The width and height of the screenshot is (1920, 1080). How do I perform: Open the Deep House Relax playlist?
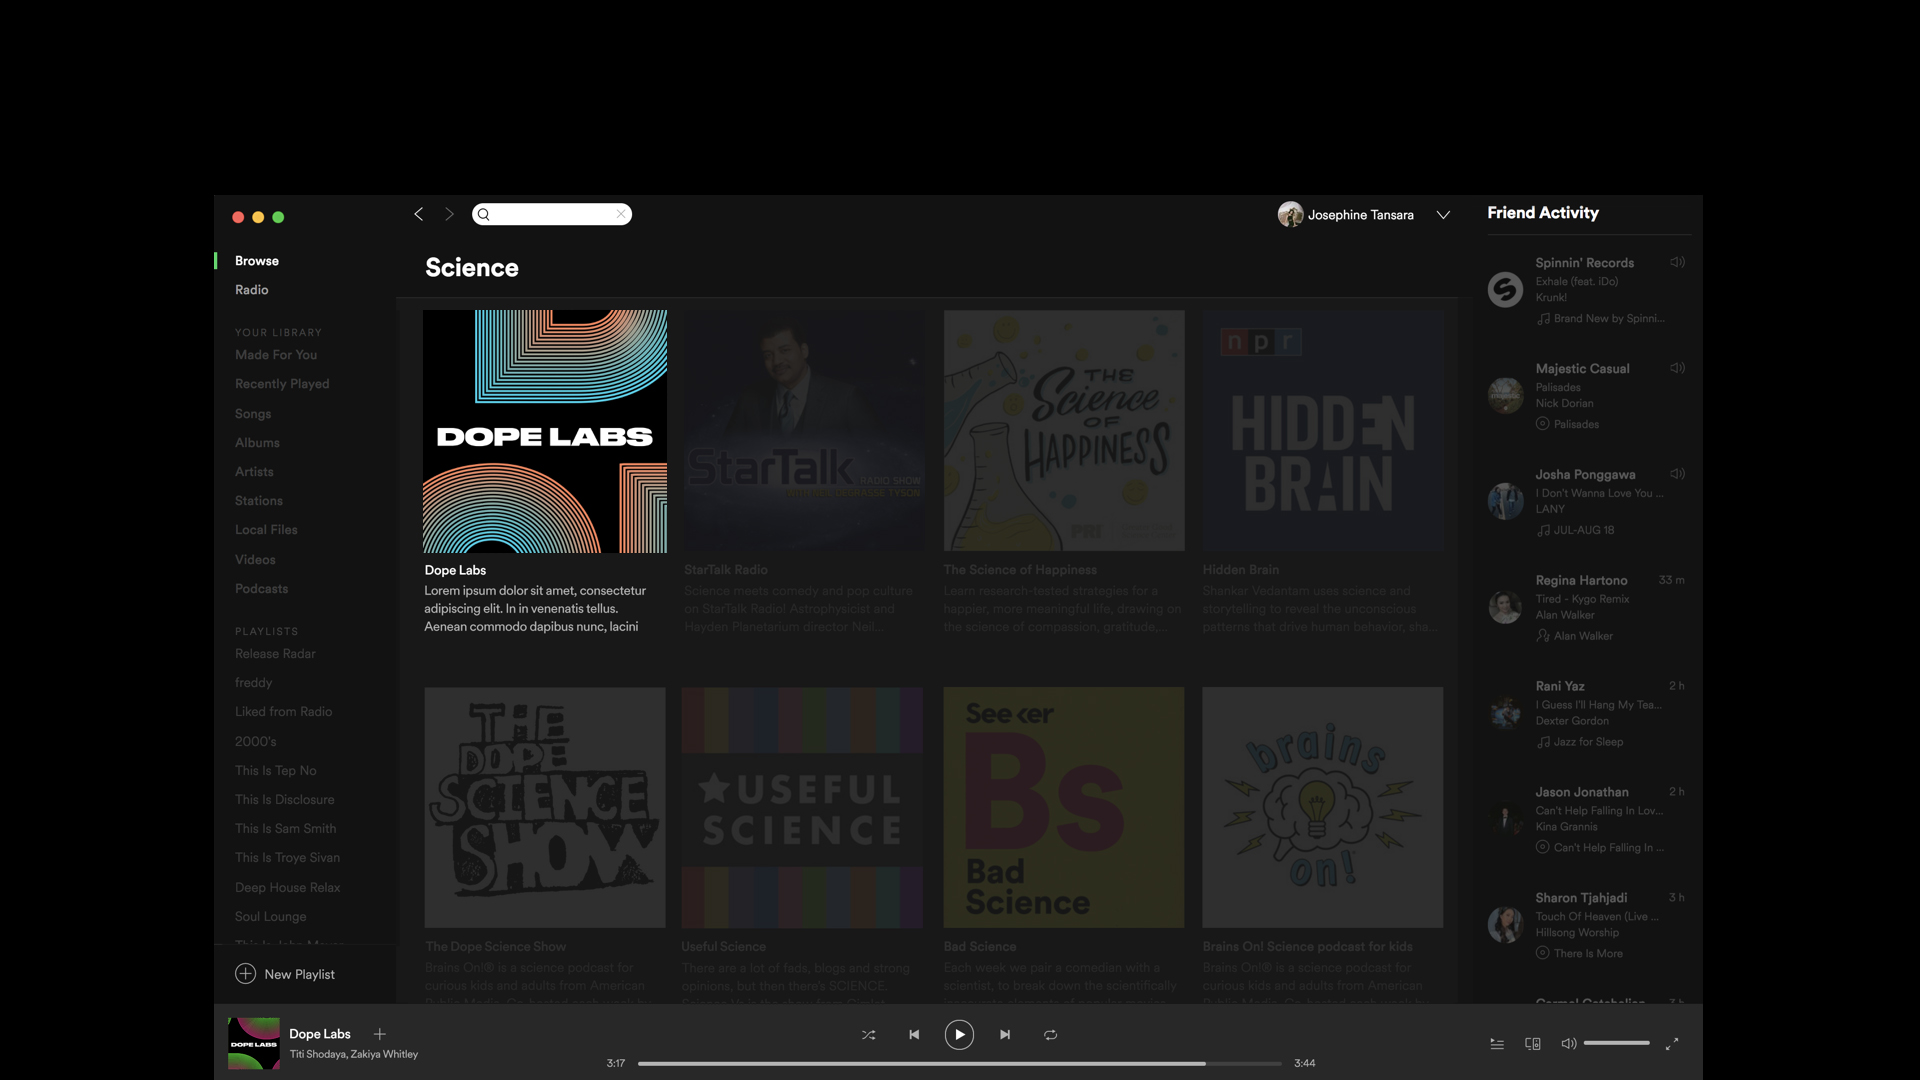[287, 888]
